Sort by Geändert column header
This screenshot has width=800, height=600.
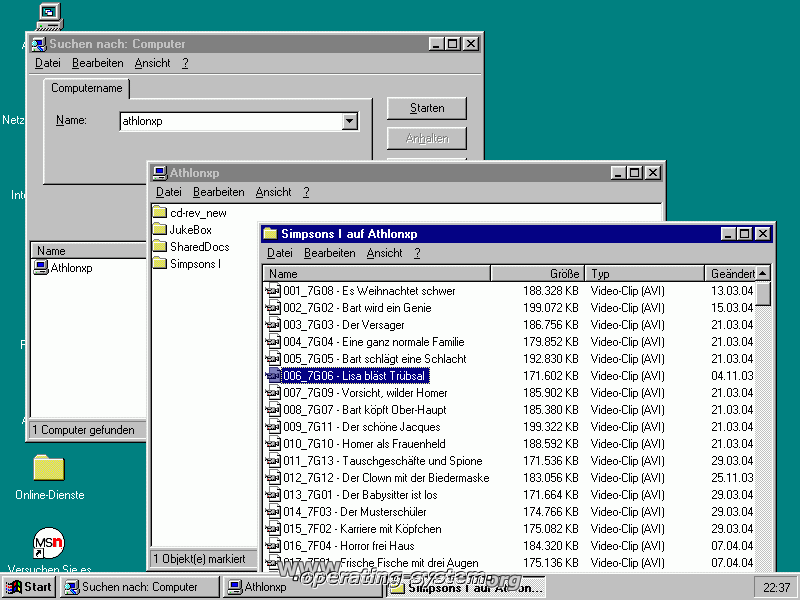730,273
